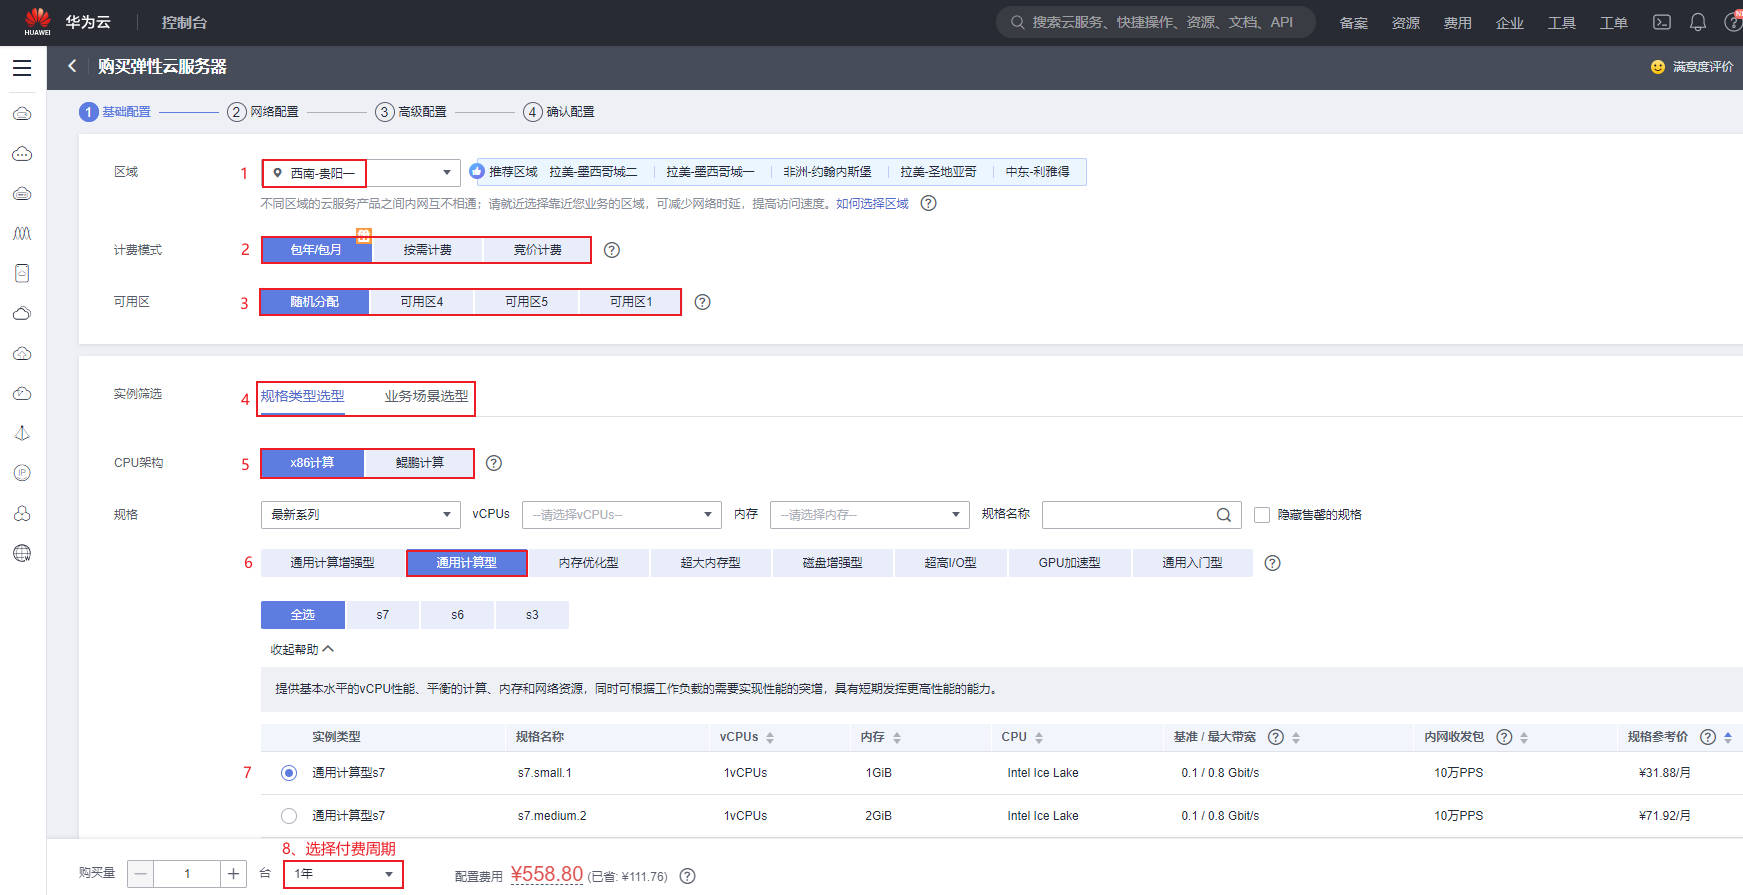
Task: Click the sidebar sailboat-shaped icon
Action: pos(22,433)
